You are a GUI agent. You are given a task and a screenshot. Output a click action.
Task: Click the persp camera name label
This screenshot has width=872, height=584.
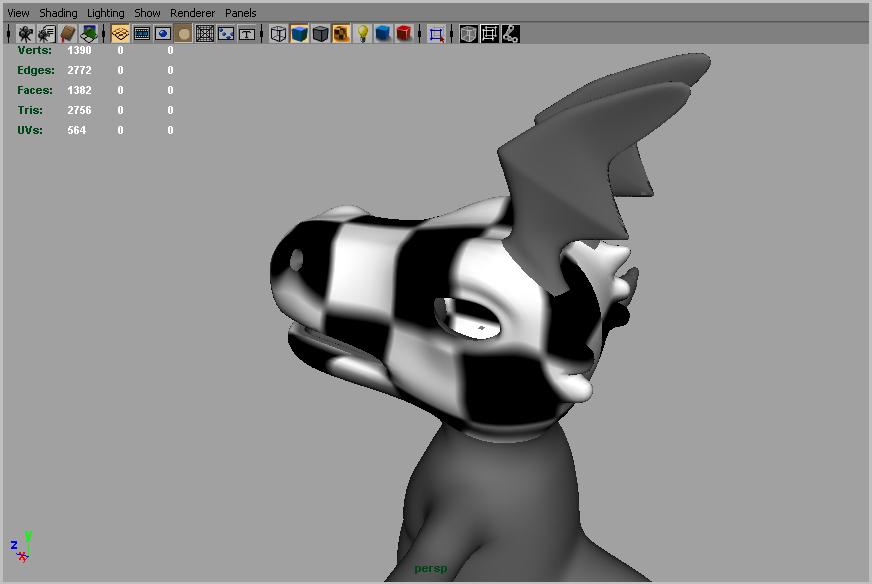[x=430, y=568]
